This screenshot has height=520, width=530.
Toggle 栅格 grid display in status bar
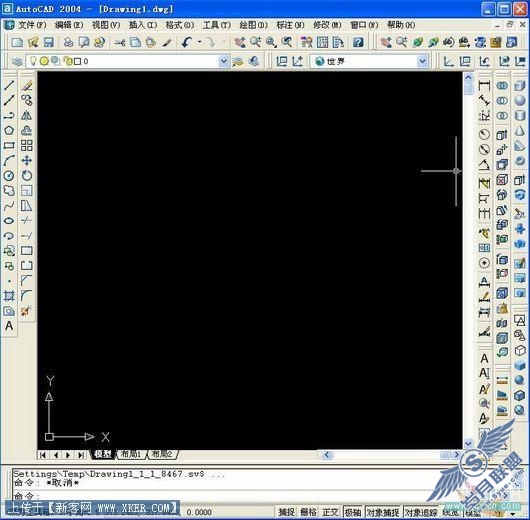coord(308,512)
